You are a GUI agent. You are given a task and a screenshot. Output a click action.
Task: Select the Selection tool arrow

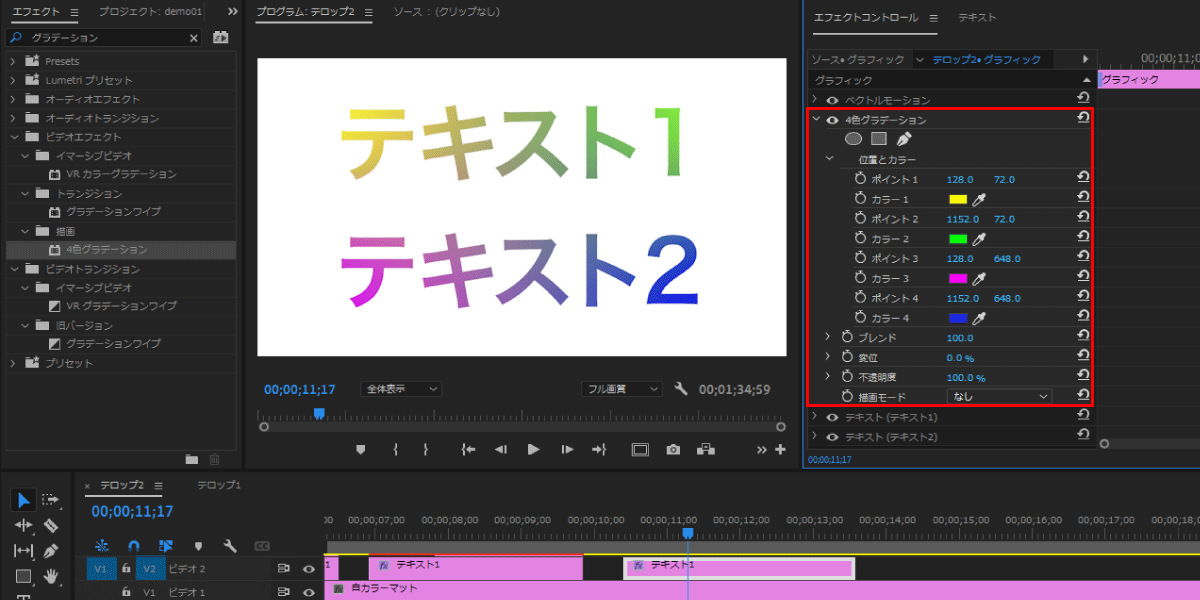click(x=24, y=500)
